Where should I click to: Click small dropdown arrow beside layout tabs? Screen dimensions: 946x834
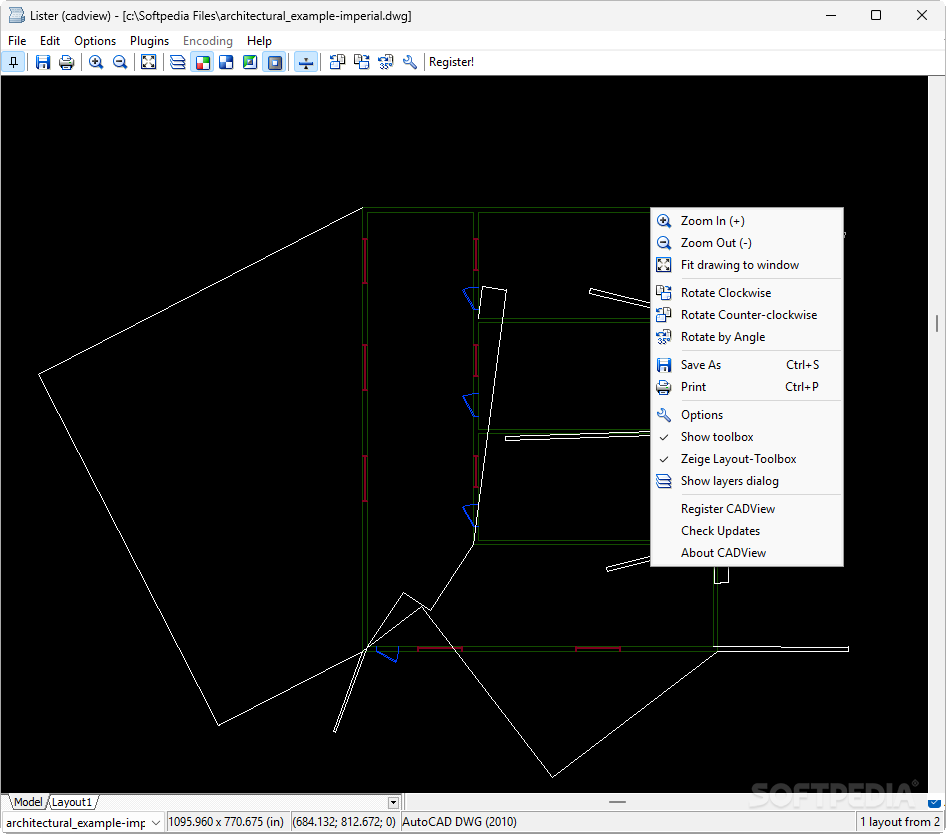[x=393, y=803]
